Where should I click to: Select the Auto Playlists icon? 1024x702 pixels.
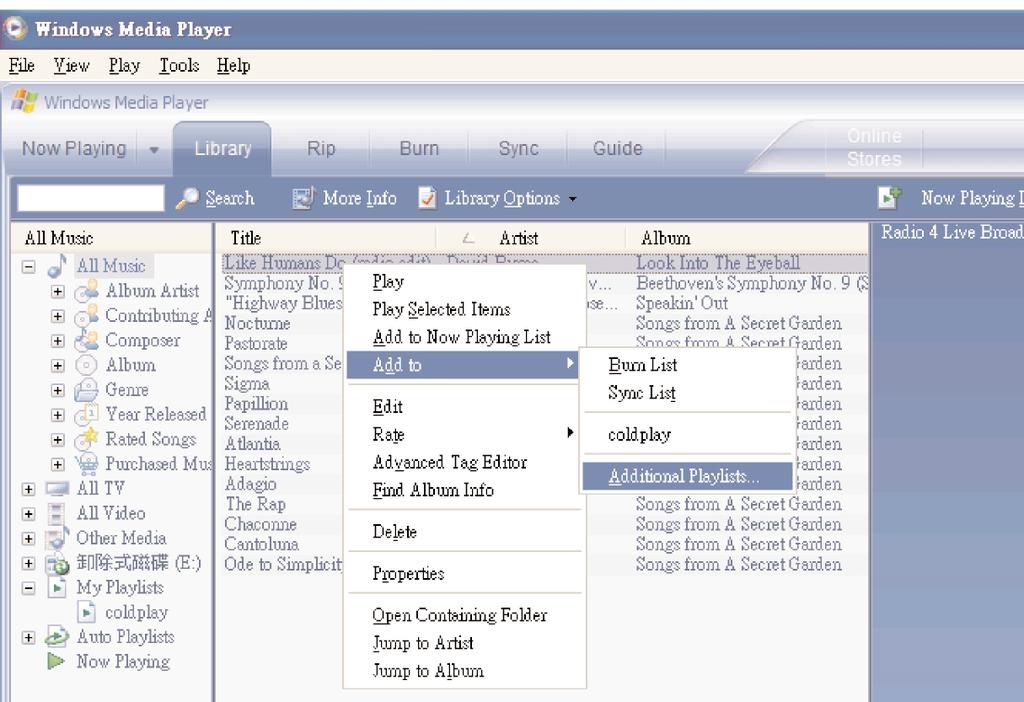click(x=57, y=637)
